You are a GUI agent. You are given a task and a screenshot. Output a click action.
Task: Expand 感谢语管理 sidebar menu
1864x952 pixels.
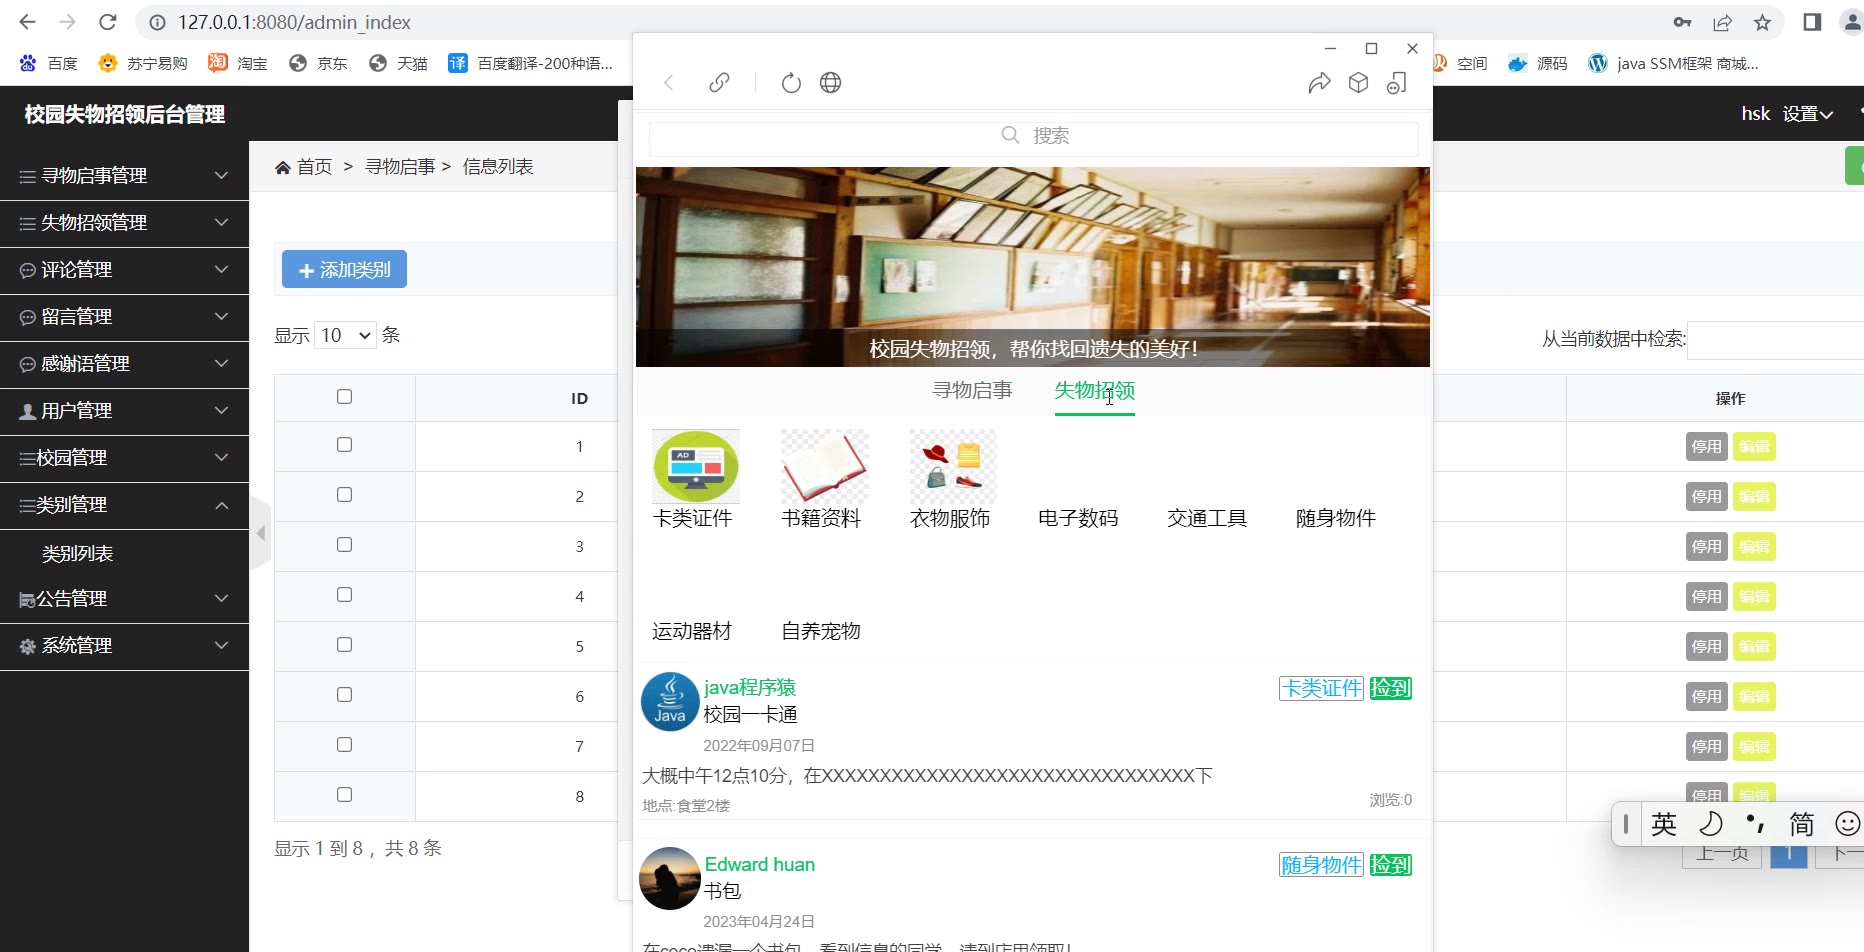[x=124, y=364]
